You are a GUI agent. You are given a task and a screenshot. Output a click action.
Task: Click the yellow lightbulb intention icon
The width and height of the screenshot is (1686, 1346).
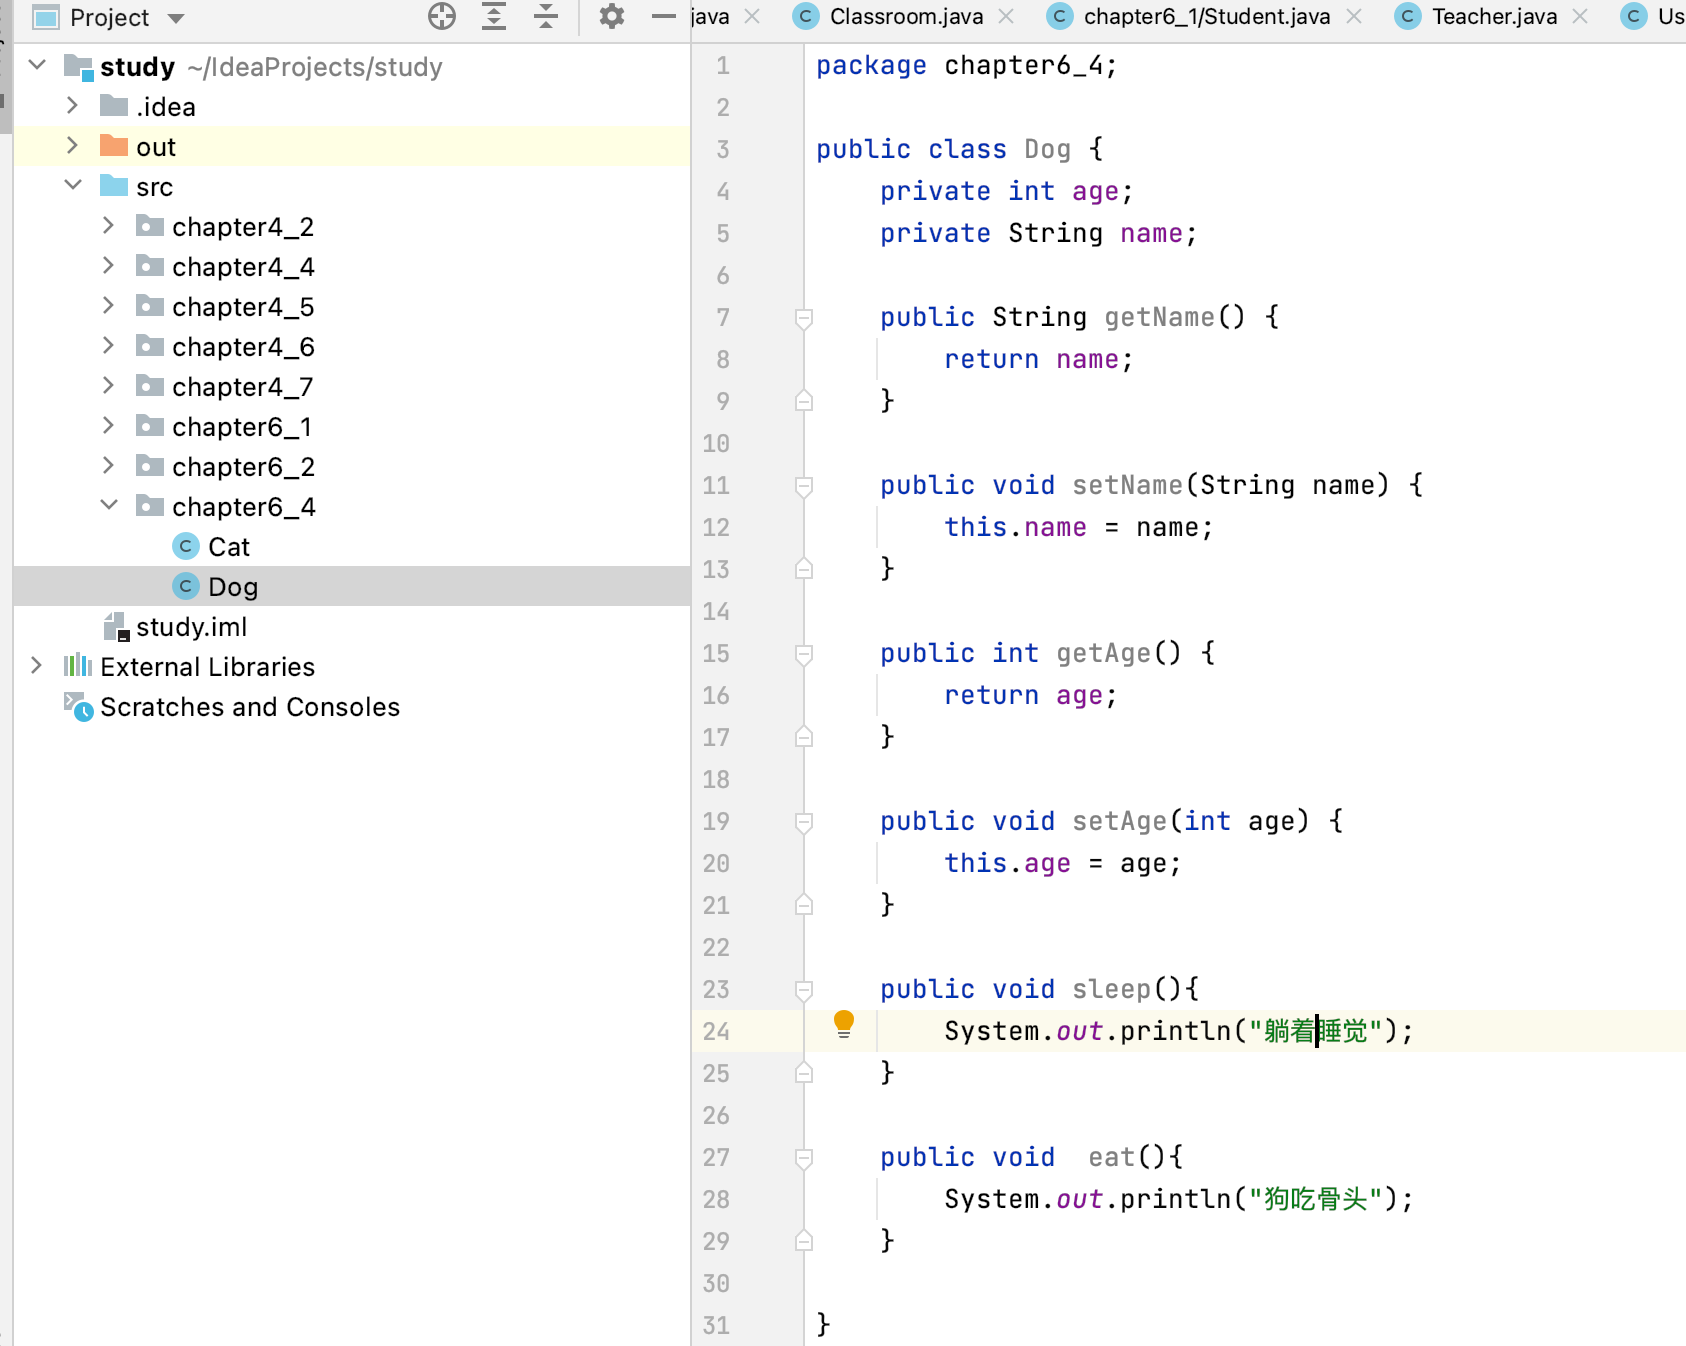click(x=844, y=1023)
